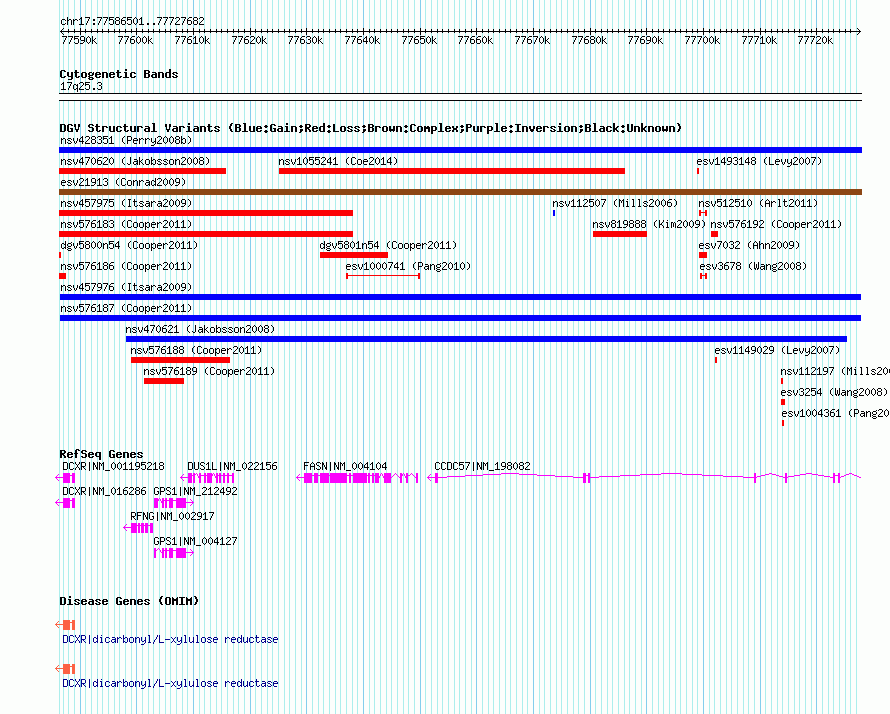Click the blue nsv457976 (Itsara2009) bar
This screenshot has width=890, height=714.
point(460,297)
